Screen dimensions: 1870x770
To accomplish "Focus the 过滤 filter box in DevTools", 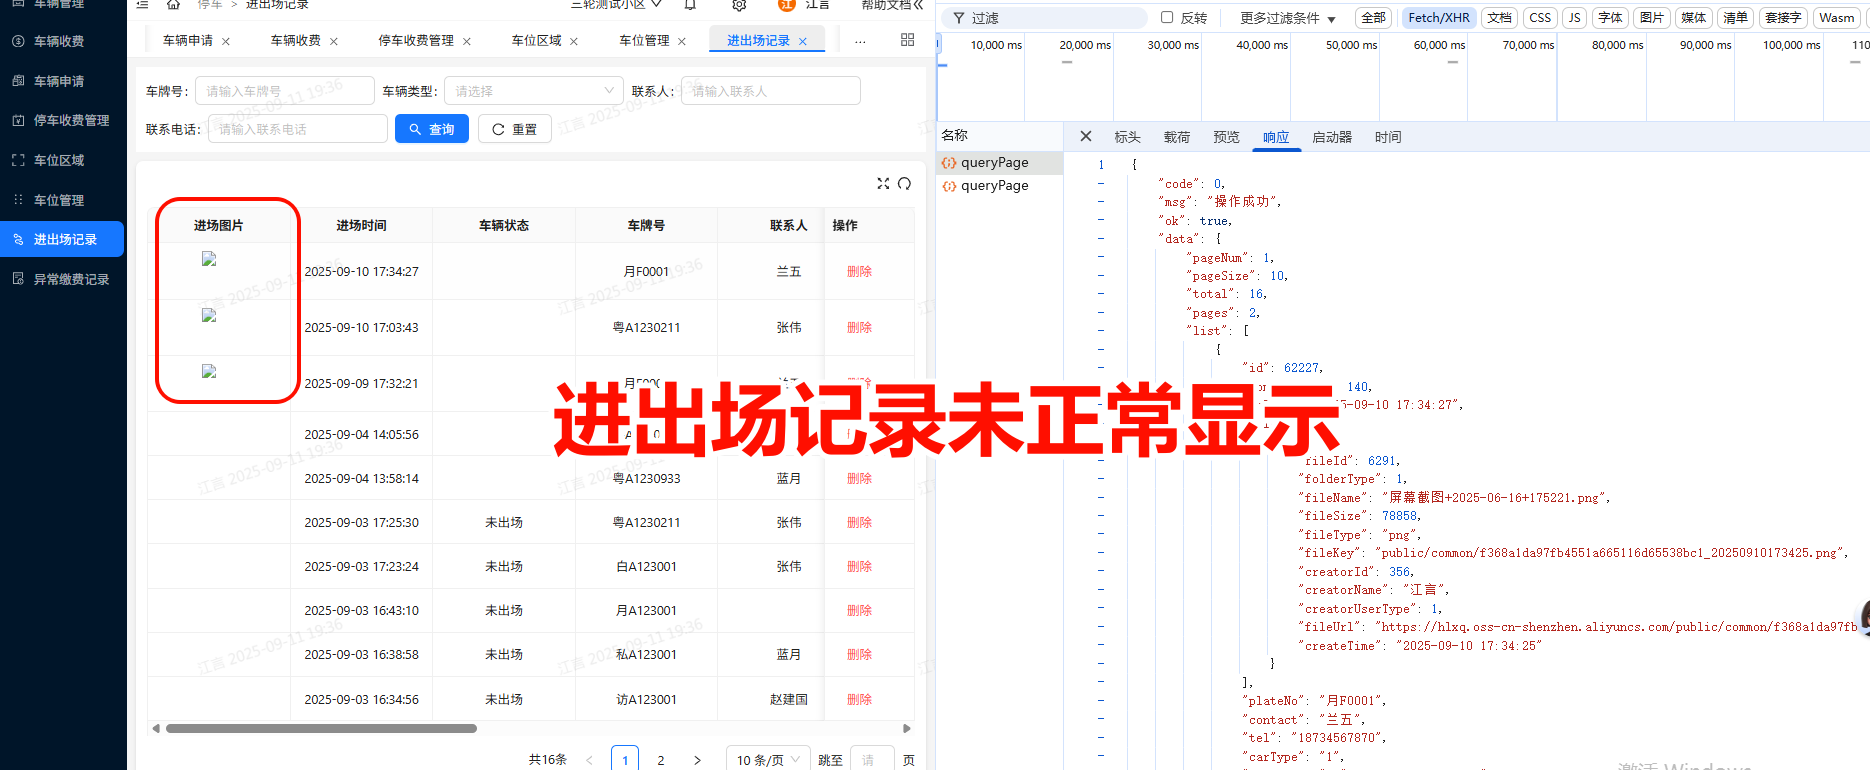I will point(1045,18).
